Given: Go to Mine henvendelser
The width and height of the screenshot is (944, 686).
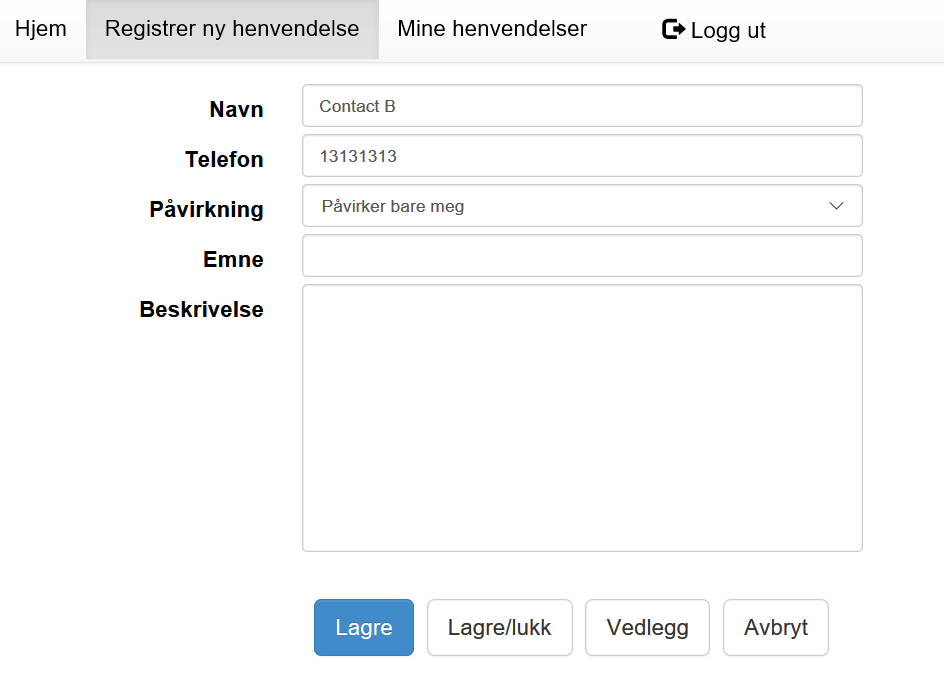Looking at the screenshot, I should click(492, 29).
